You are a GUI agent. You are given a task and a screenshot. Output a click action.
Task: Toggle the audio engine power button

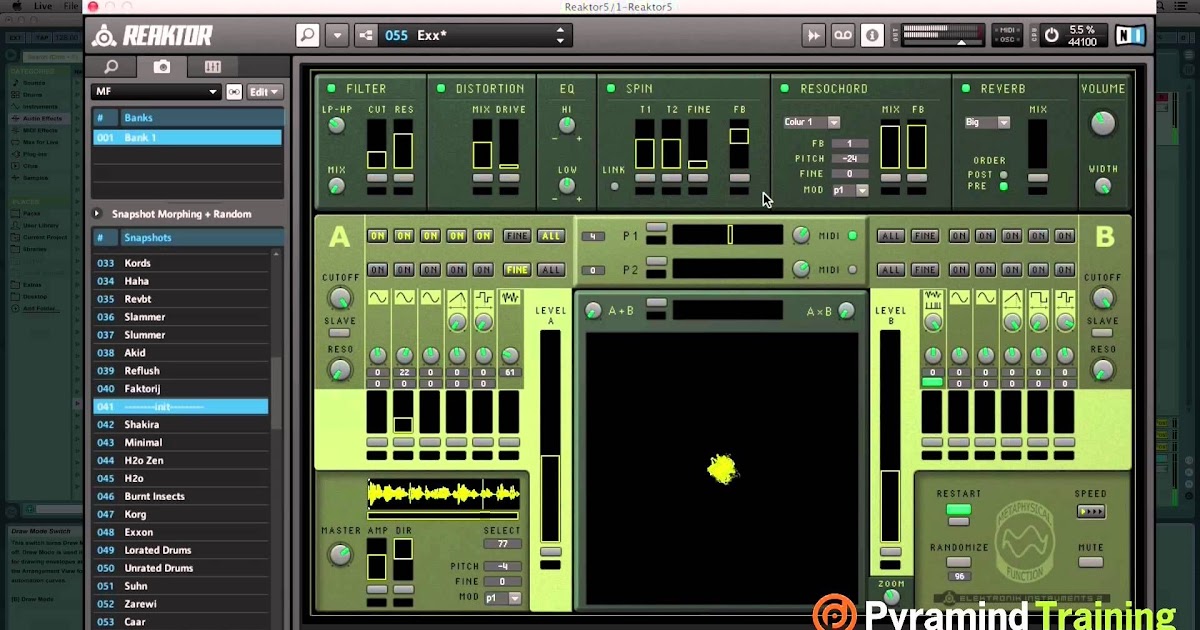(x=1051, y=35)
